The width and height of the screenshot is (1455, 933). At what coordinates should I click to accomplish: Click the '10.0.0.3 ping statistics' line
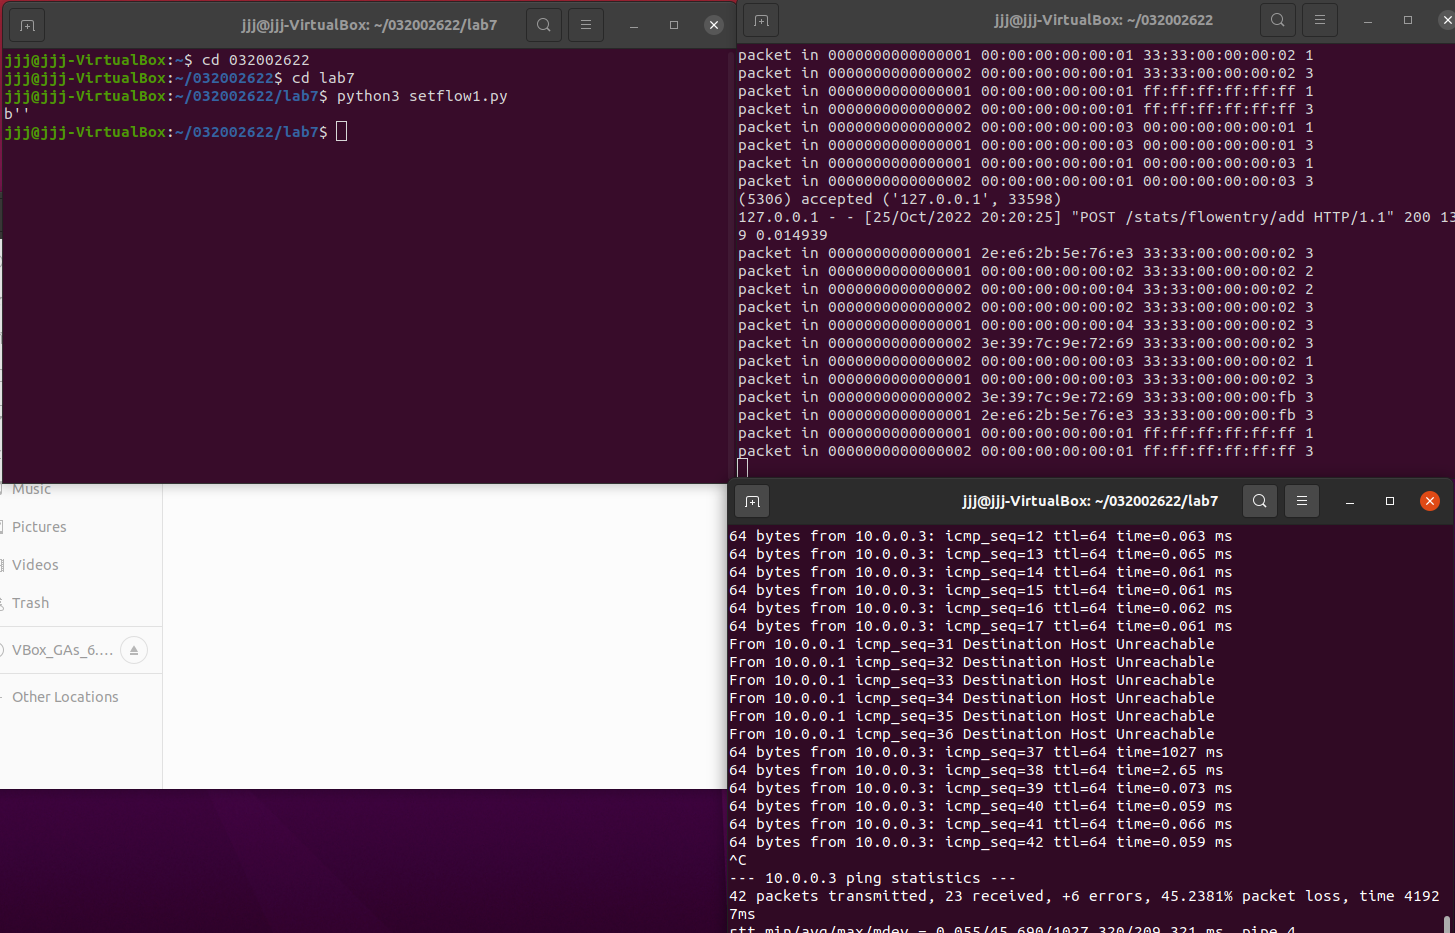click(872, 878)
